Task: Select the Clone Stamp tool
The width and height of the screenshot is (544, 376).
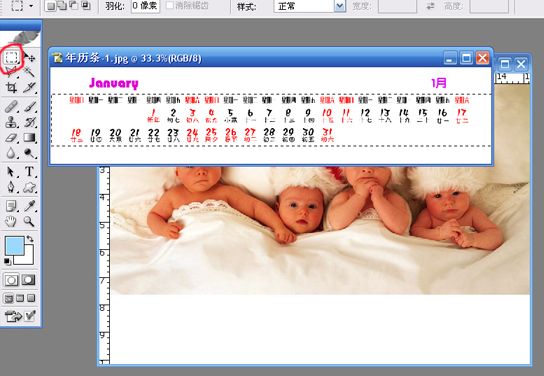Action: [11, 122]
